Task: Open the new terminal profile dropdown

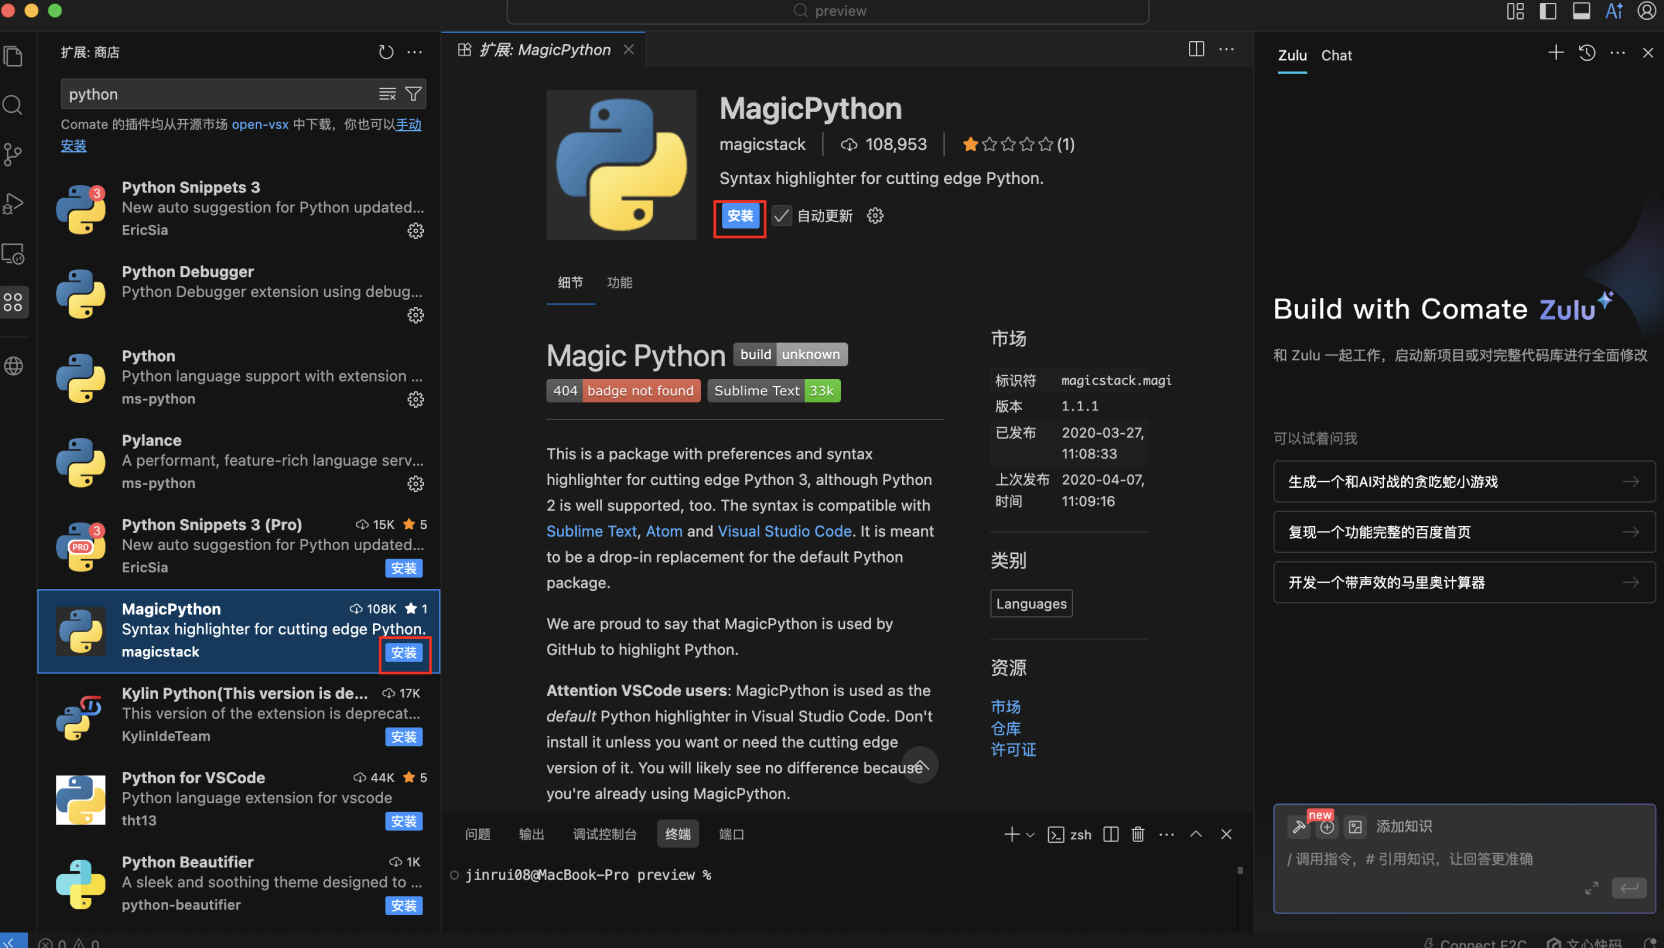Action: (1031, 834)
